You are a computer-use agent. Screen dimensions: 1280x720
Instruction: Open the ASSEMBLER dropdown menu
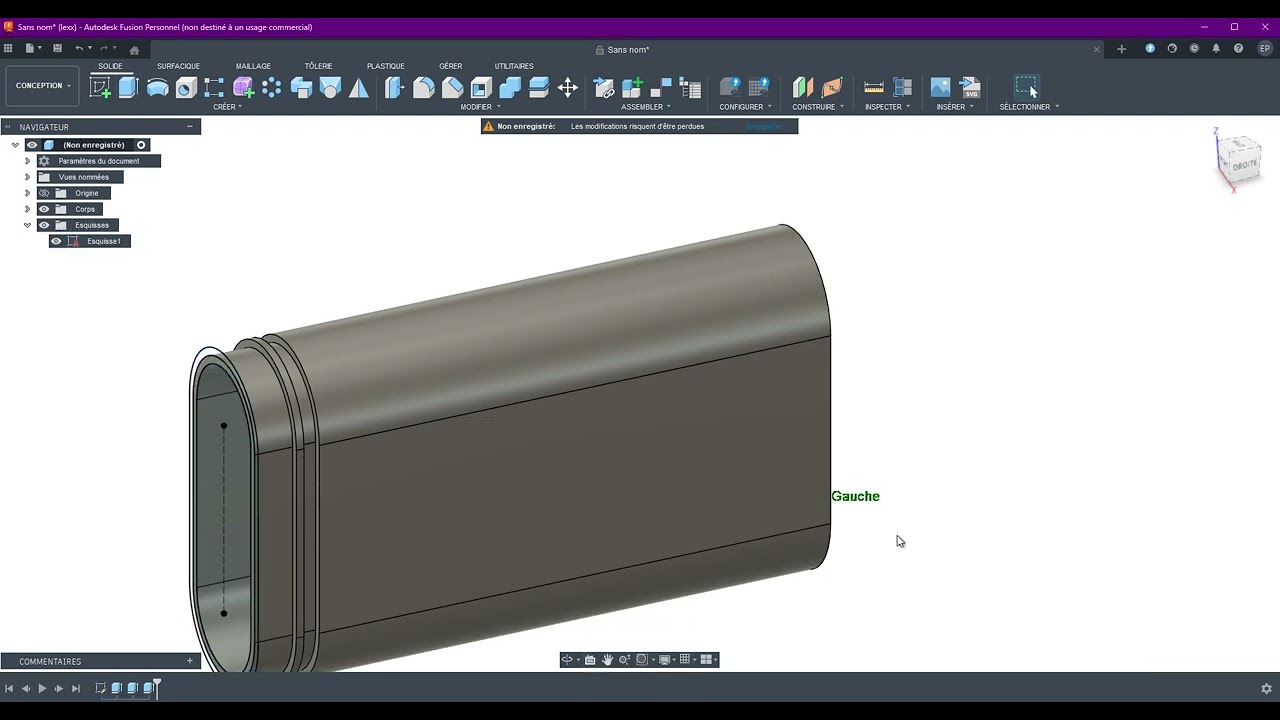tap(645, 107)
